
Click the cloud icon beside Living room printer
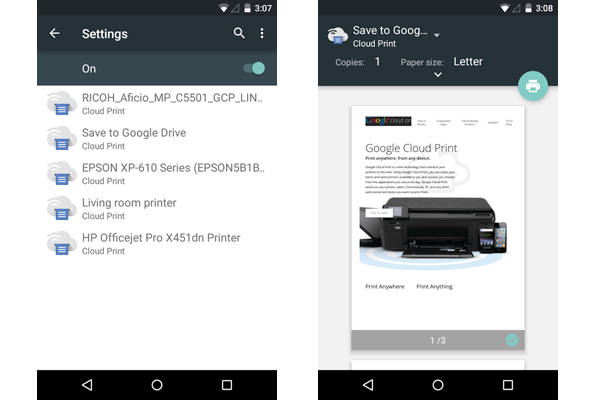[x=62, y=208]
